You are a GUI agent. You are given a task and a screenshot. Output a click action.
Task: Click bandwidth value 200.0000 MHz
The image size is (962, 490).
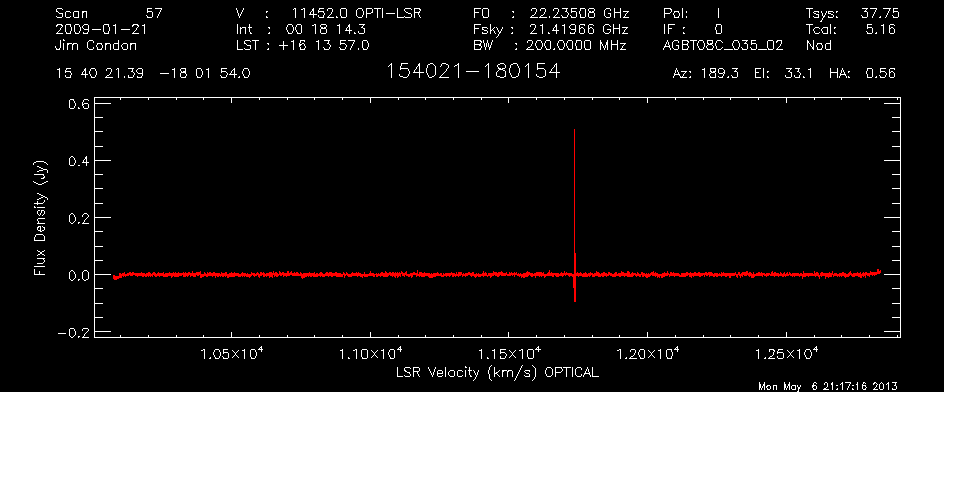click(575, 45)
